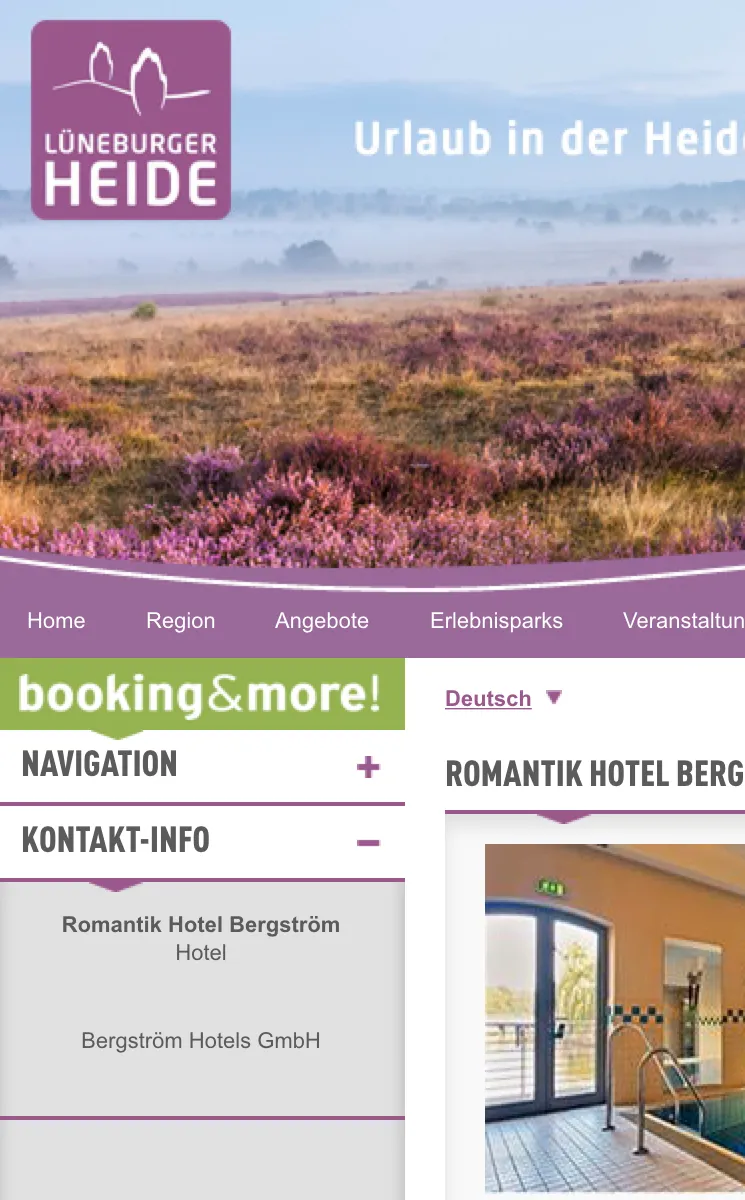Click the heath landscape hero image

[x=372, y=400]
